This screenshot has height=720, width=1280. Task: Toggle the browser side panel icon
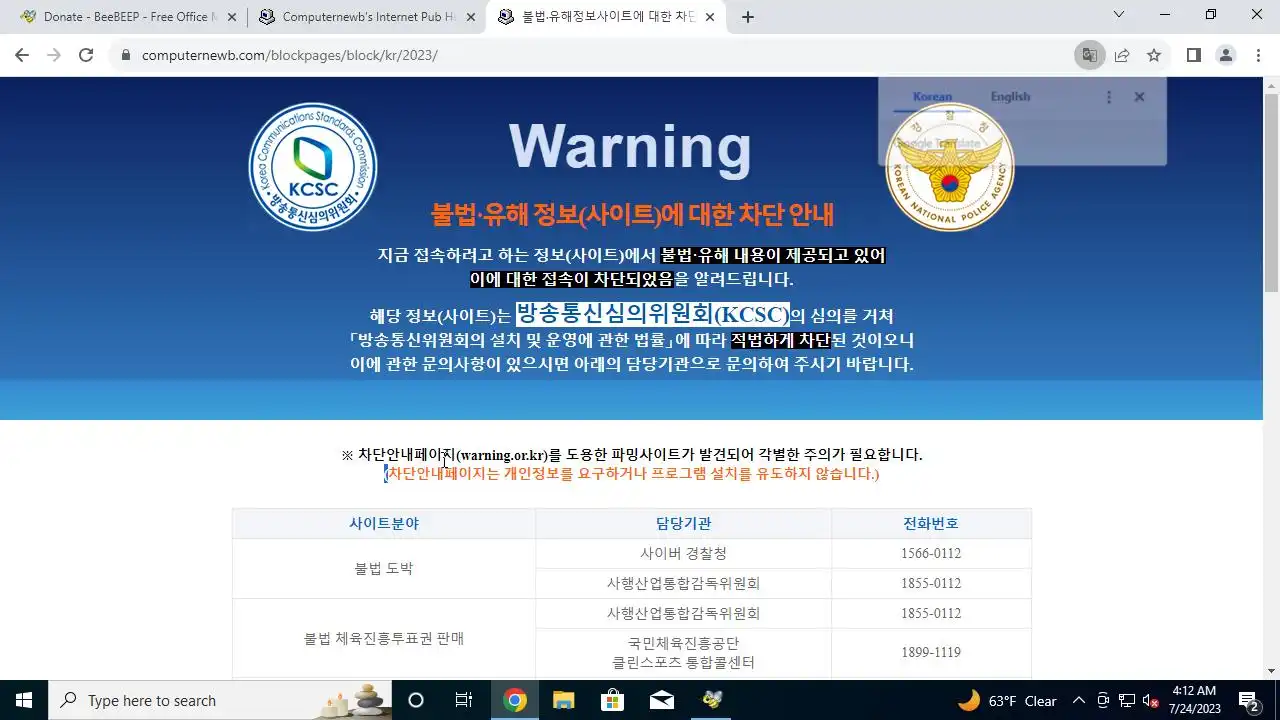1193,55
